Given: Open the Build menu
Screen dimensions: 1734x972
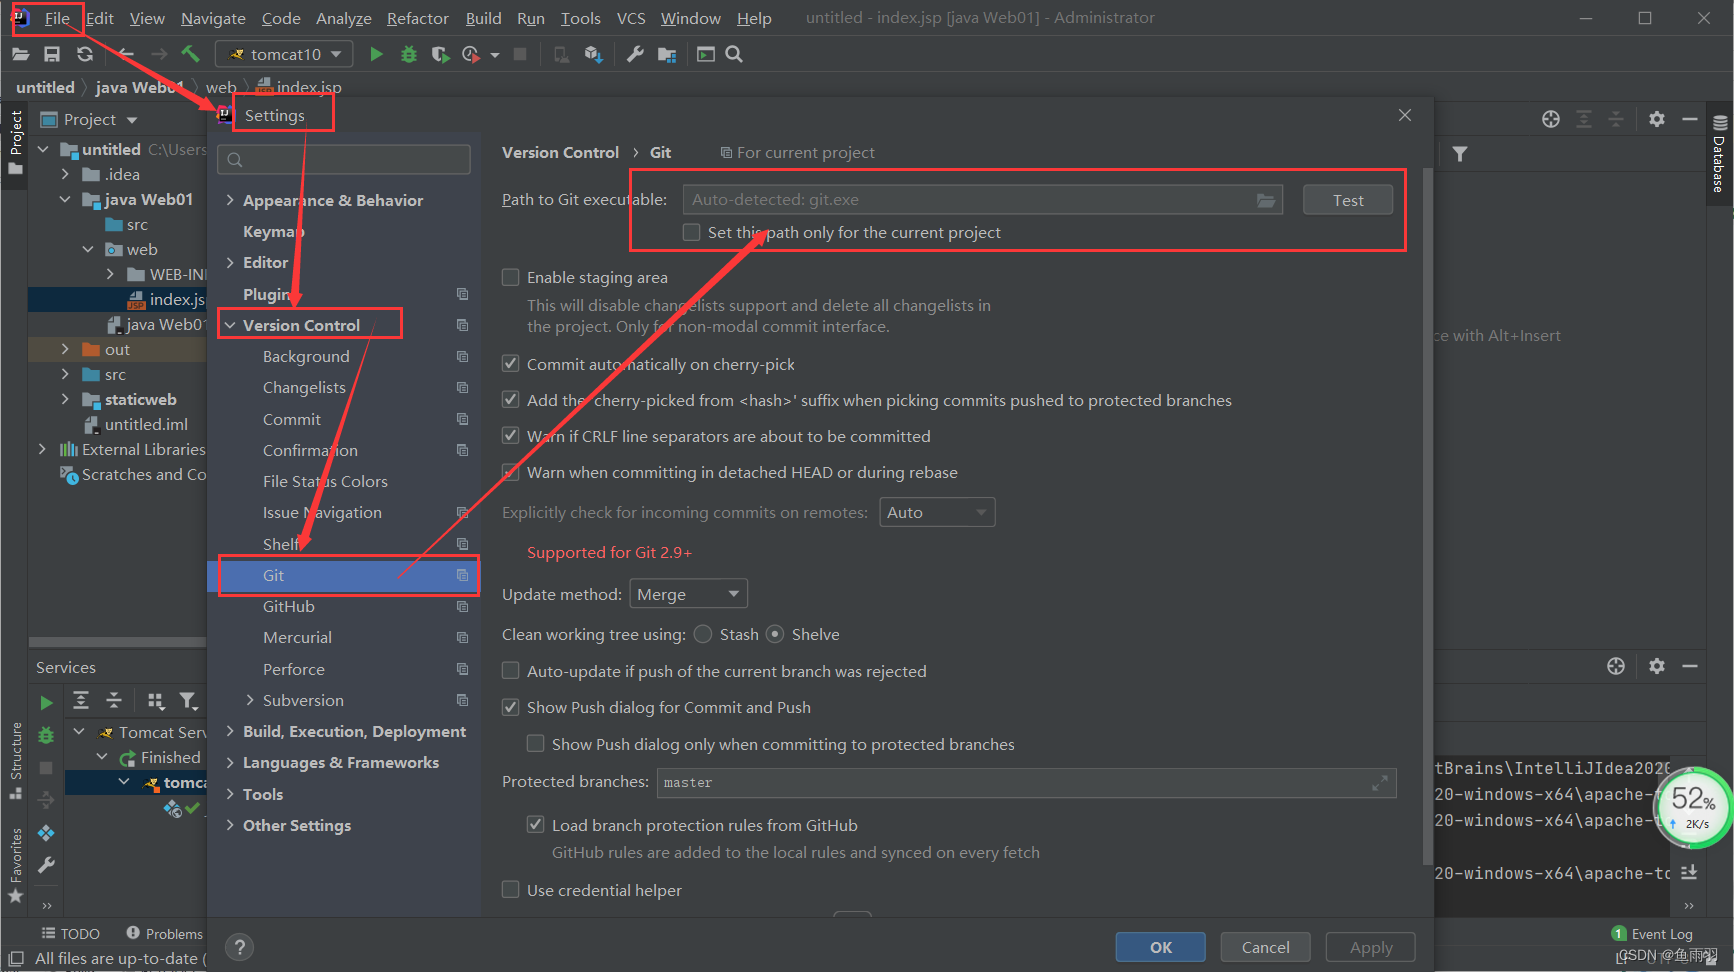Looking at the screenshot, I should [484, 18].
